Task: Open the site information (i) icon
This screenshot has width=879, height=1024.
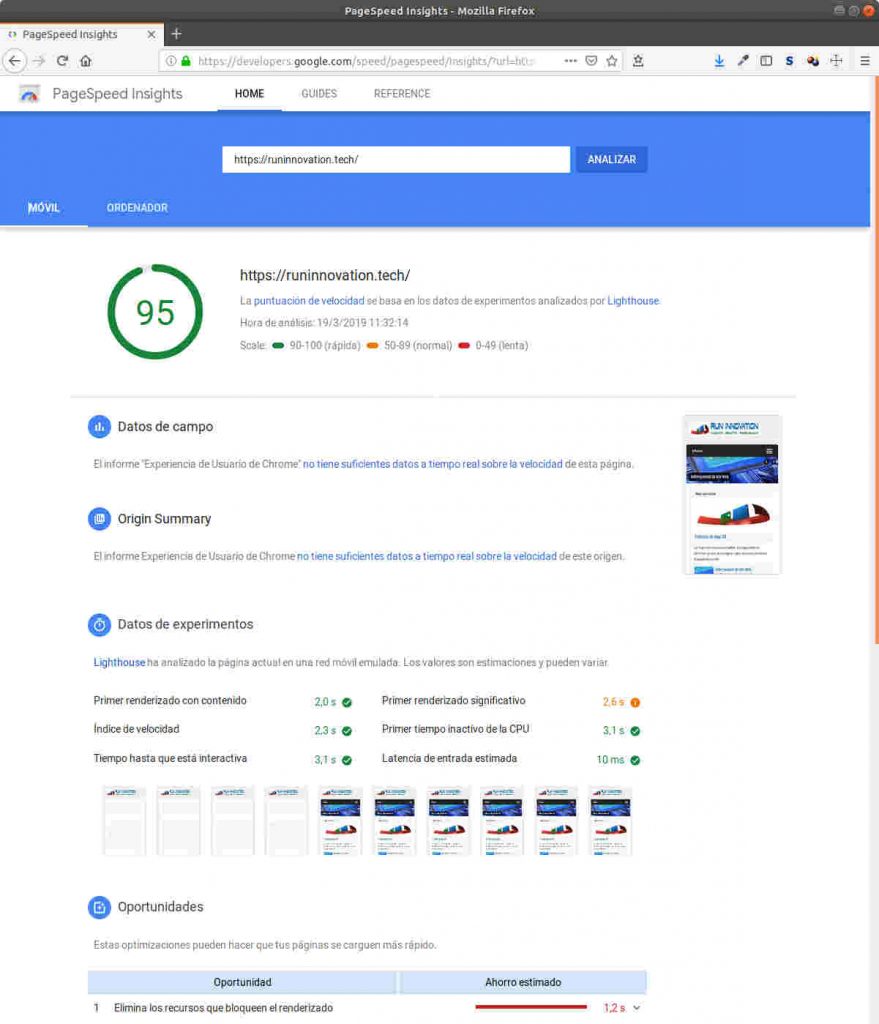Action: coord(170,61)
